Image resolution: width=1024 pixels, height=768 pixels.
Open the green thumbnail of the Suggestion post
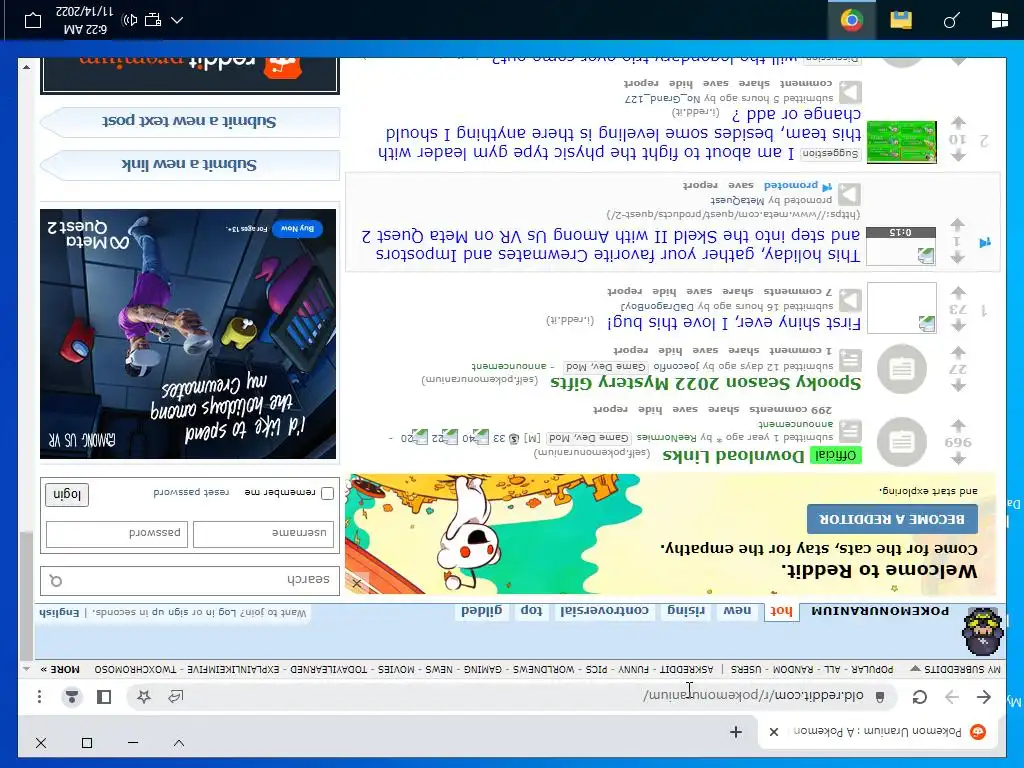pyautogui.click(x=901, y=142)
